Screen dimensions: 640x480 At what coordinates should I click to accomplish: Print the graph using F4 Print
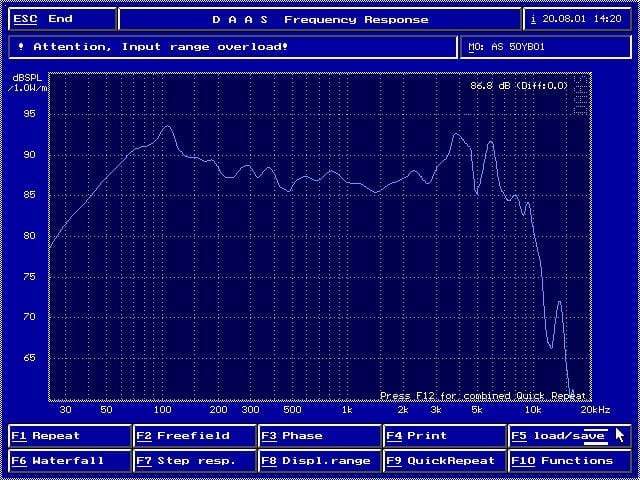click(444, 436)
